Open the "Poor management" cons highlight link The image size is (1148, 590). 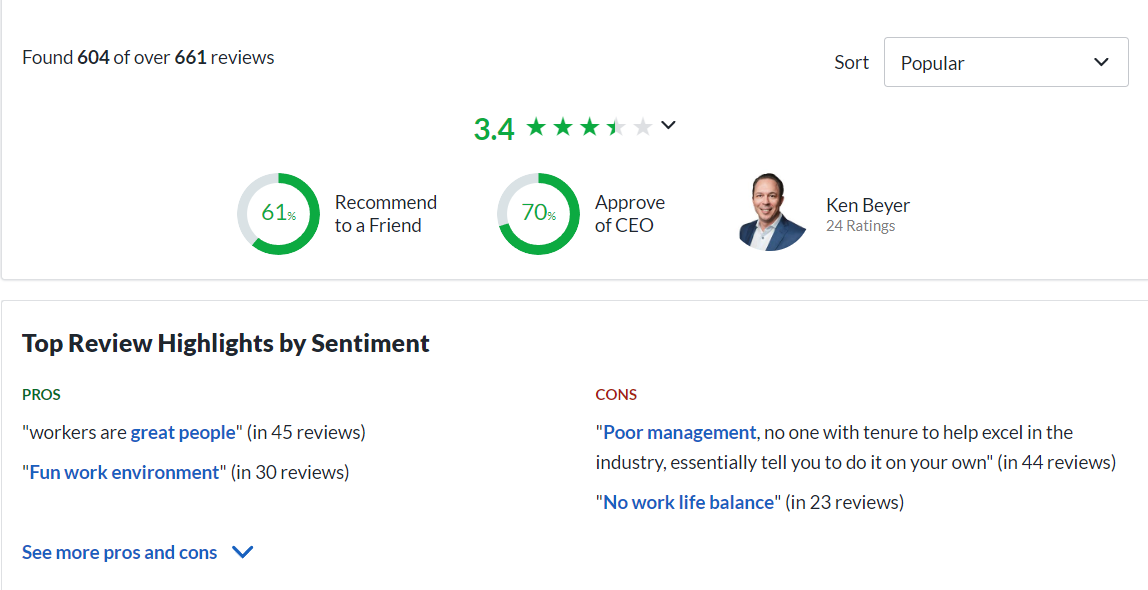pos(679,432)
